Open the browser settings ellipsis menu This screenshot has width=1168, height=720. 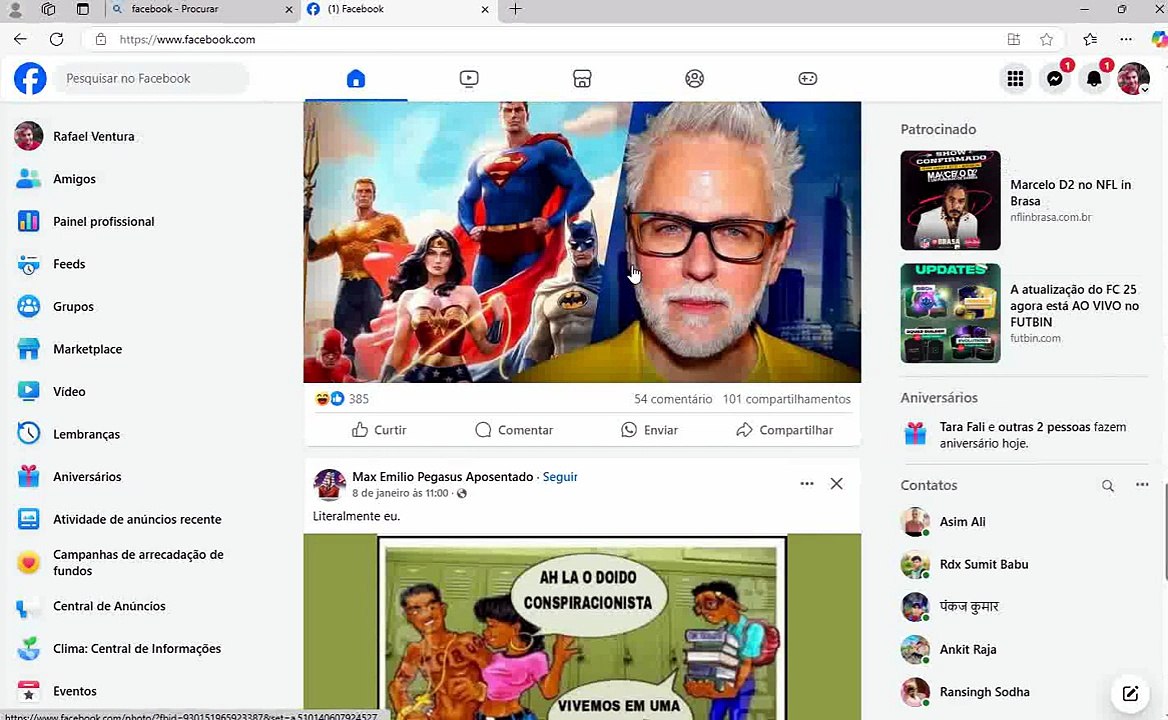1126,39
